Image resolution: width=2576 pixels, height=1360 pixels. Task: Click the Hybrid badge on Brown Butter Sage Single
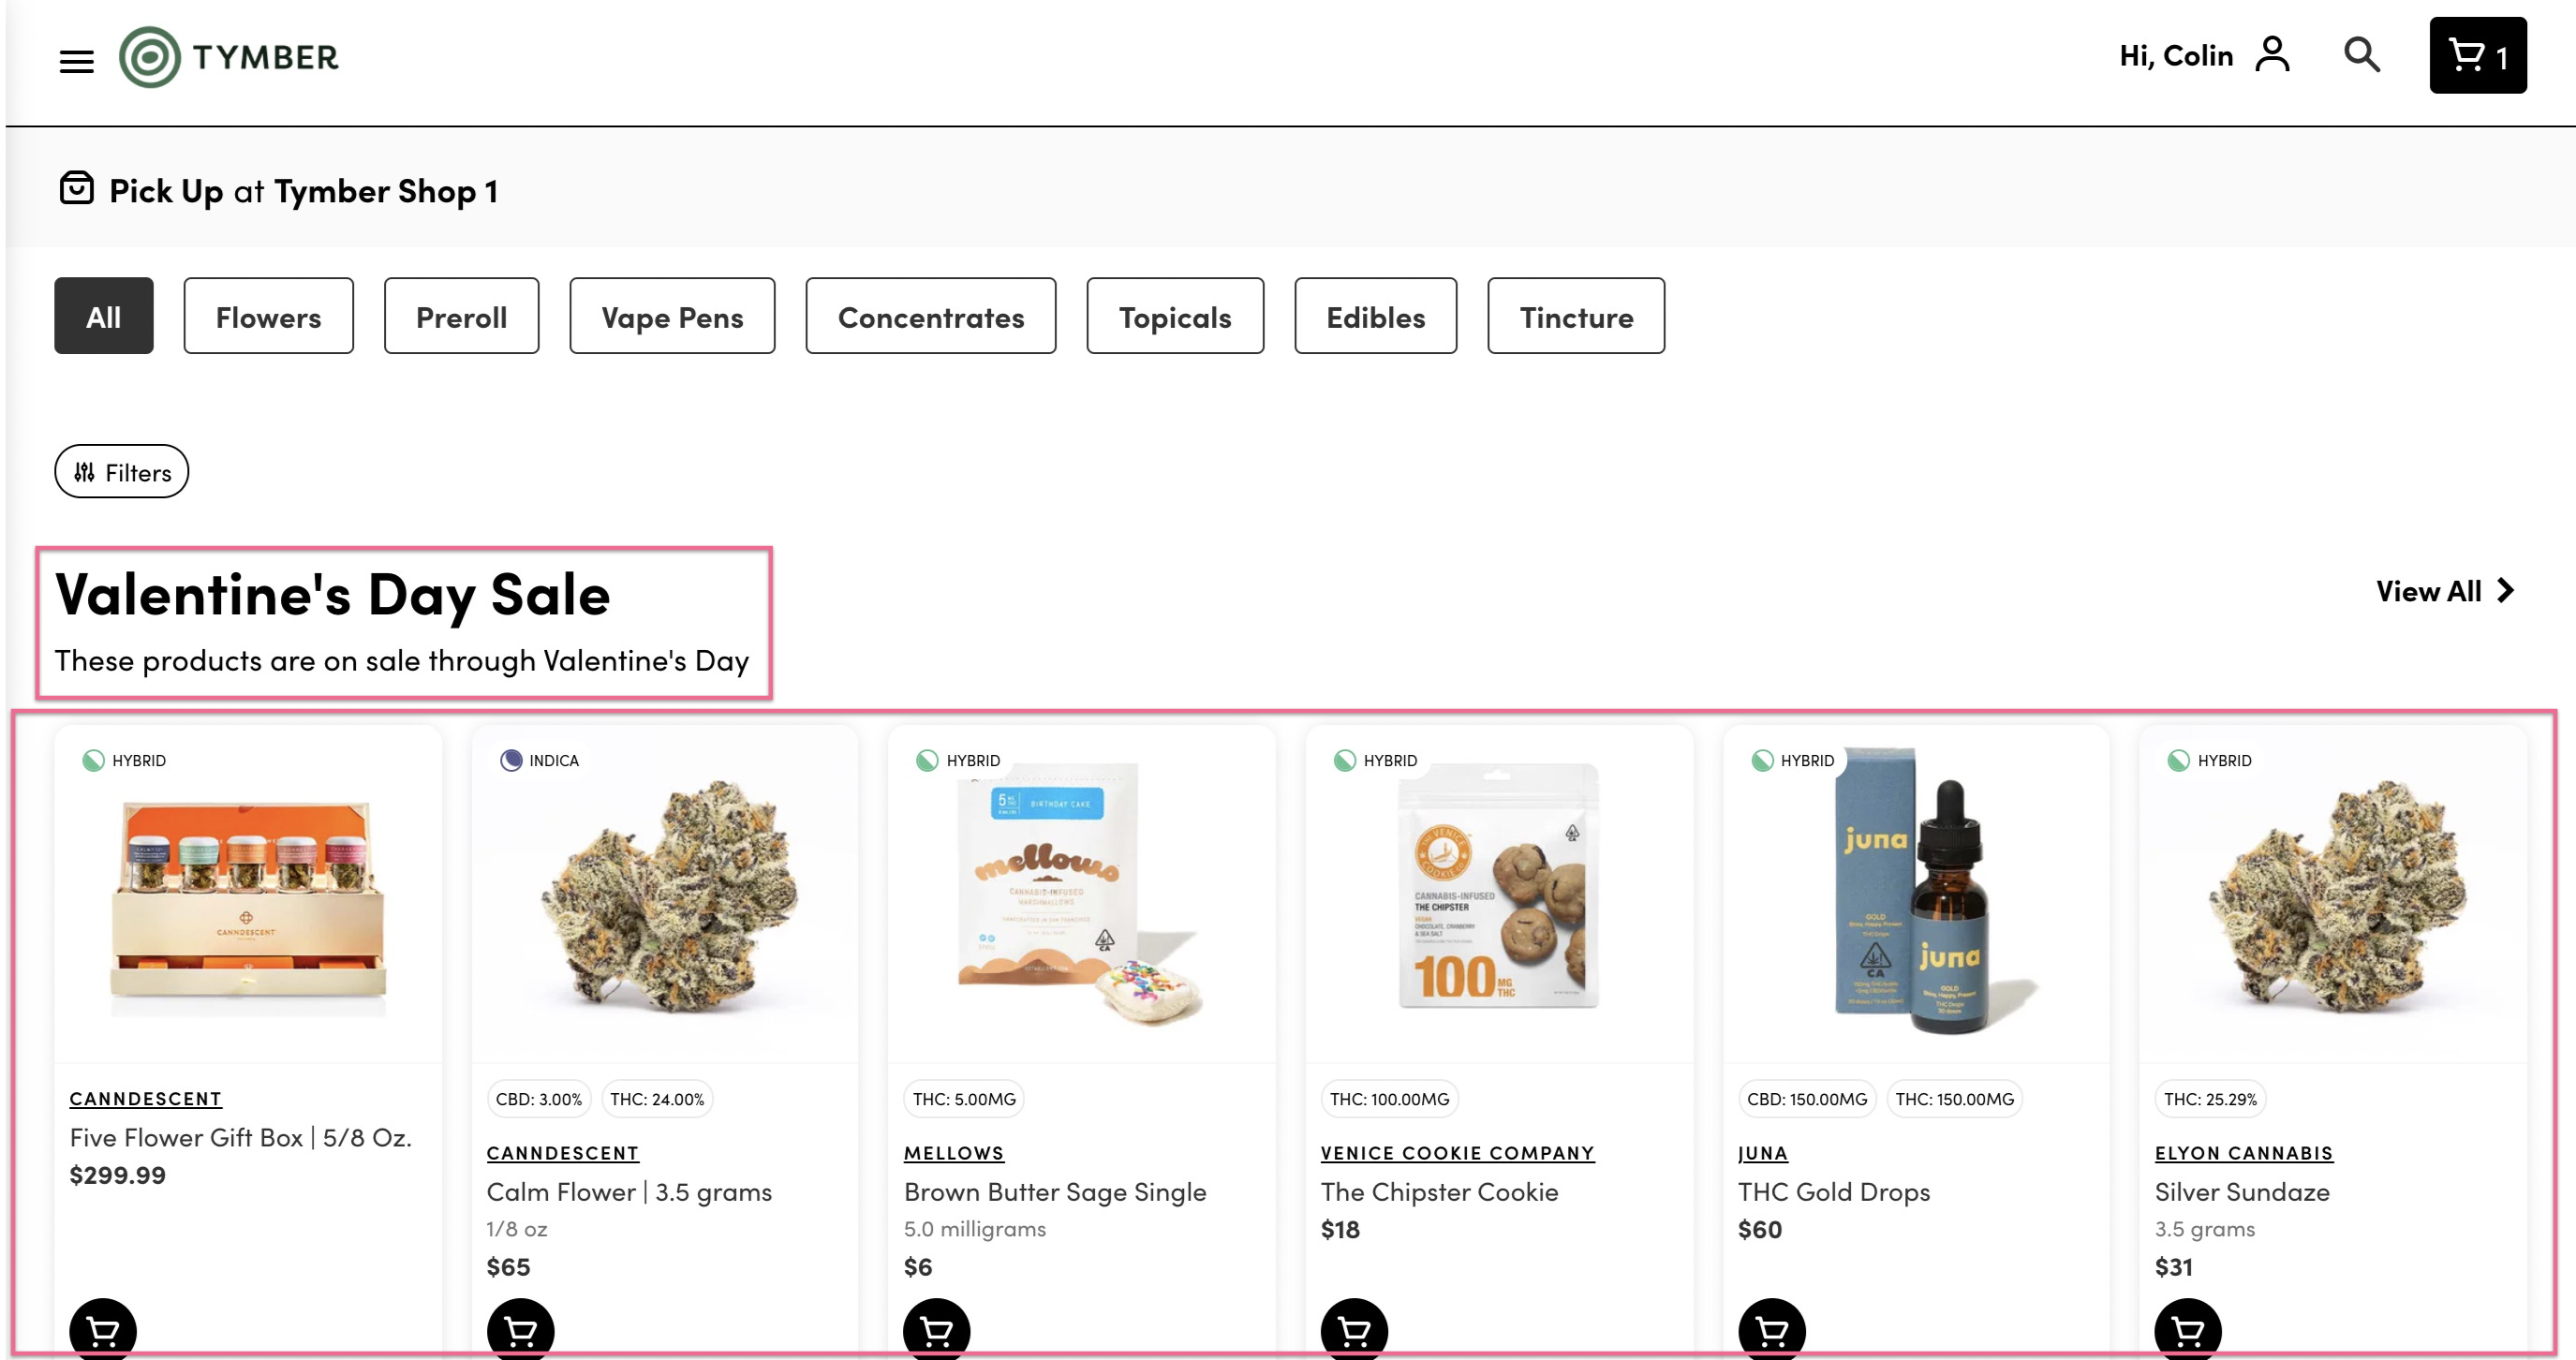point(958,760)
